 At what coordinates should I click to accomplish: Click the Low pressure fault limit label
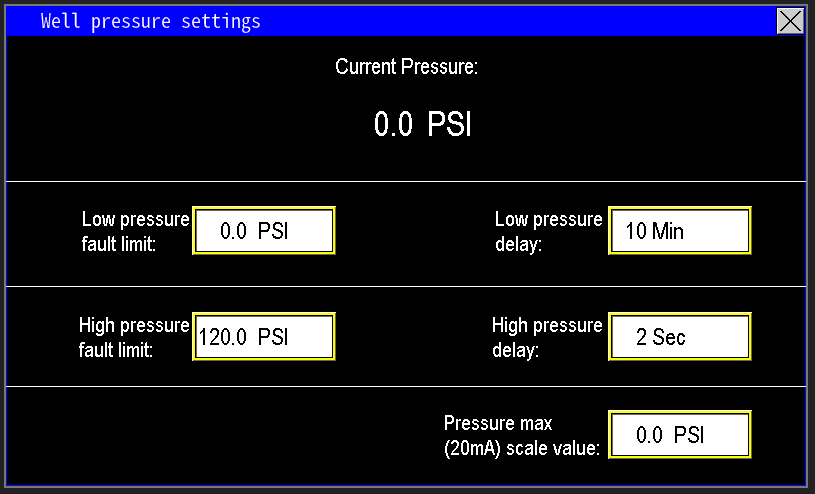135,231
